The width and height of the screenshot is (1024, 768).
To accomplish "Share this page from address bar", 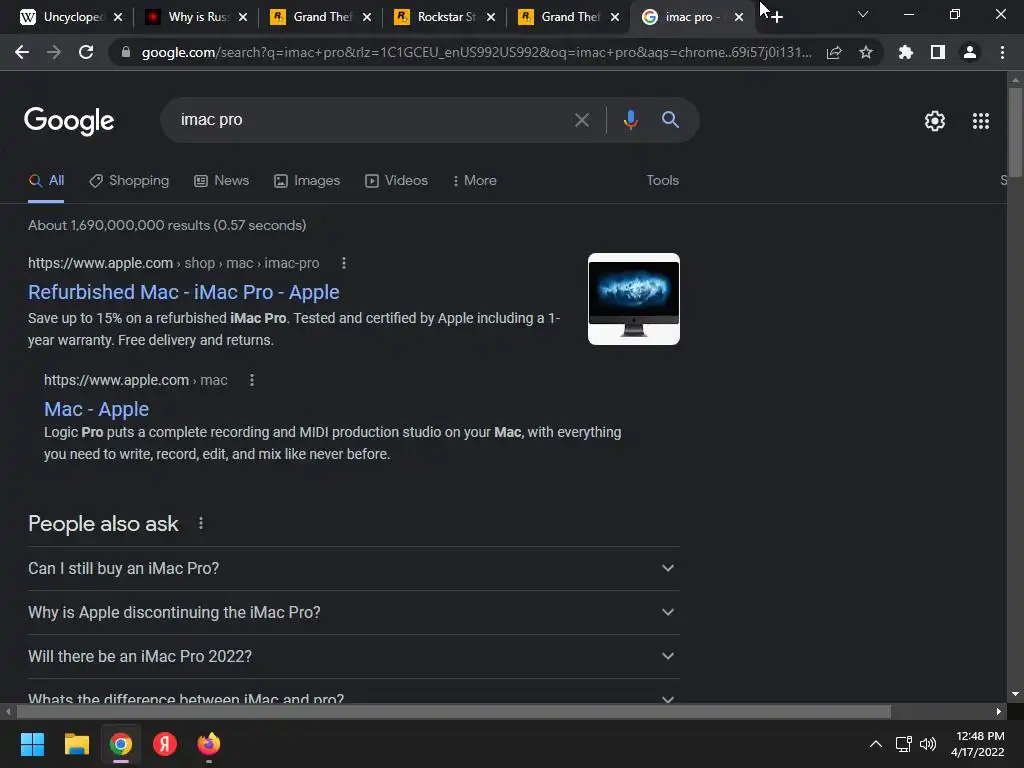I will tap(834, 52).
